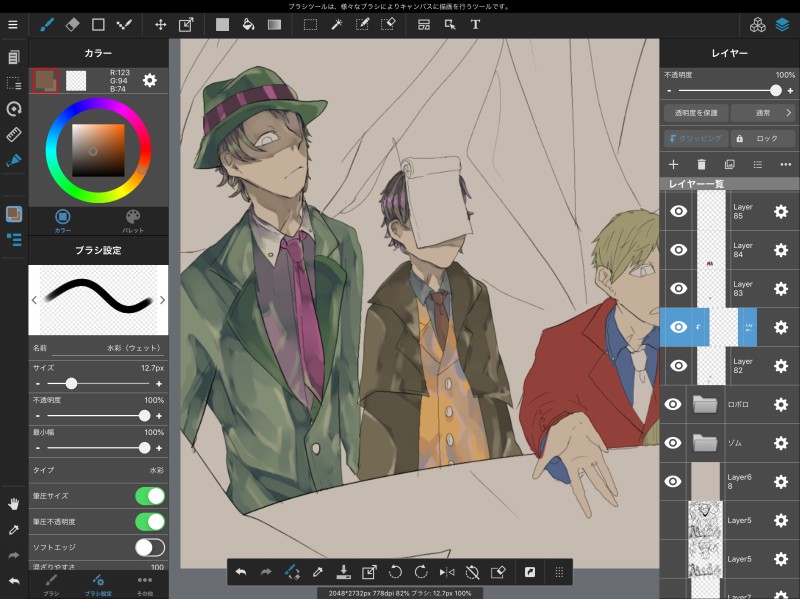
Task: Pick the Gradient tool
Action: [274, 24]
